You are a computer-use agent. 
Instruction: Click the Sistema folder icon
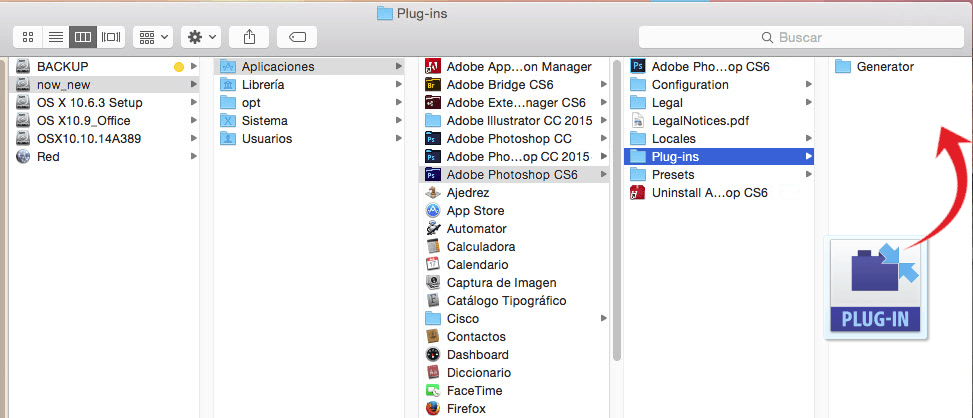click(228, 120)
